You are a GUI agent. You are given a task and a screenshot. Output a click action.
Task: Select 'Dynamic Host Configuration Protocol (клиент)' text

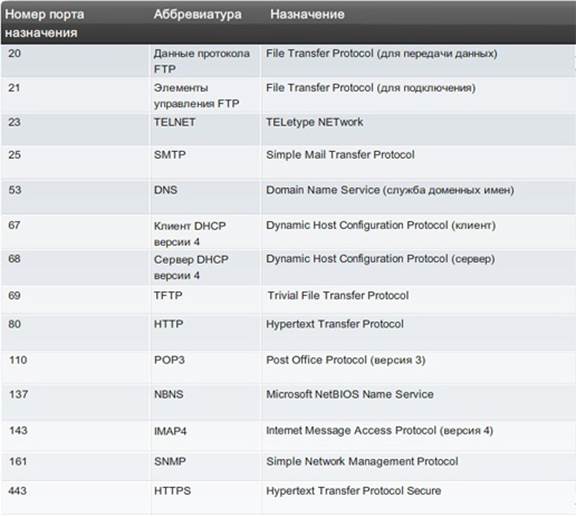coord(381,225)
